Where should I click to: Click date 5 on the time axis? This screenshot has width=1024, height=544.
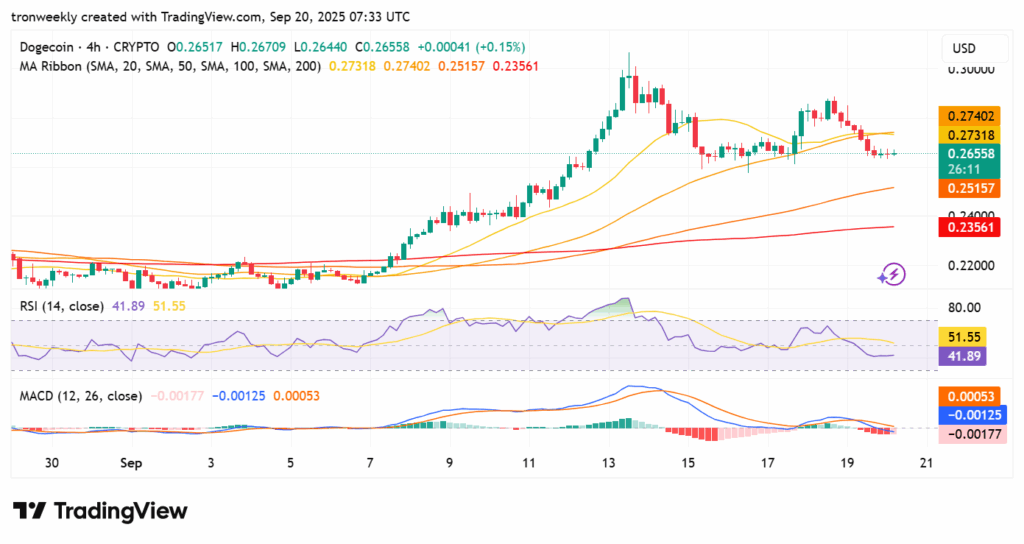coord(290,463)
